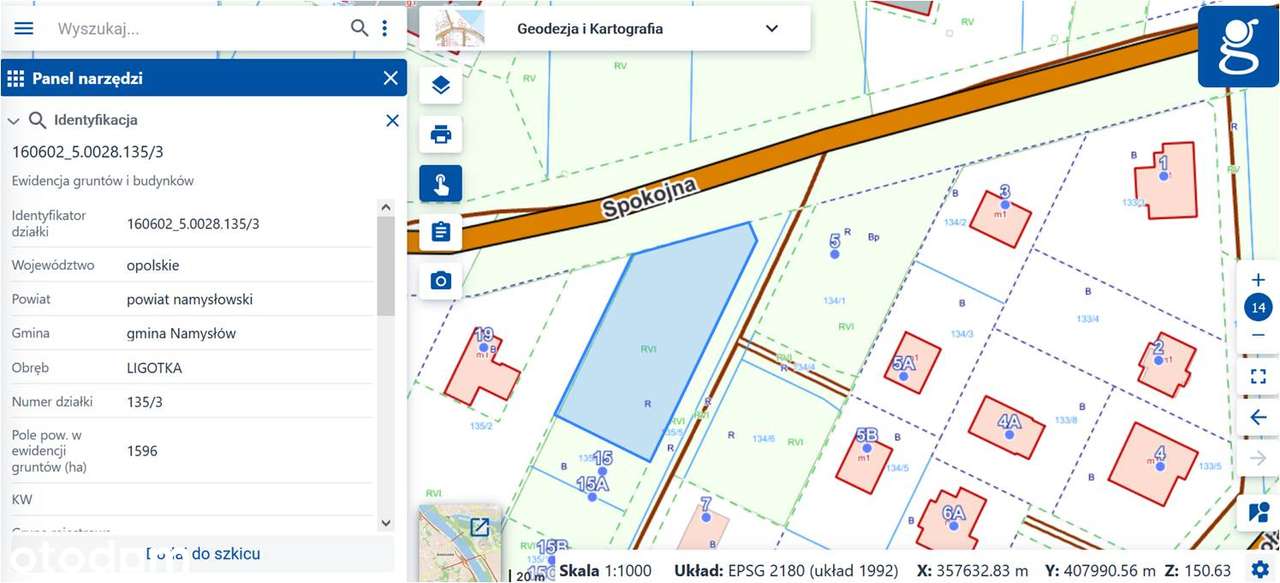The image size is (1280, 583).
Task: Click the KW row label
Action: pos(22,499)
